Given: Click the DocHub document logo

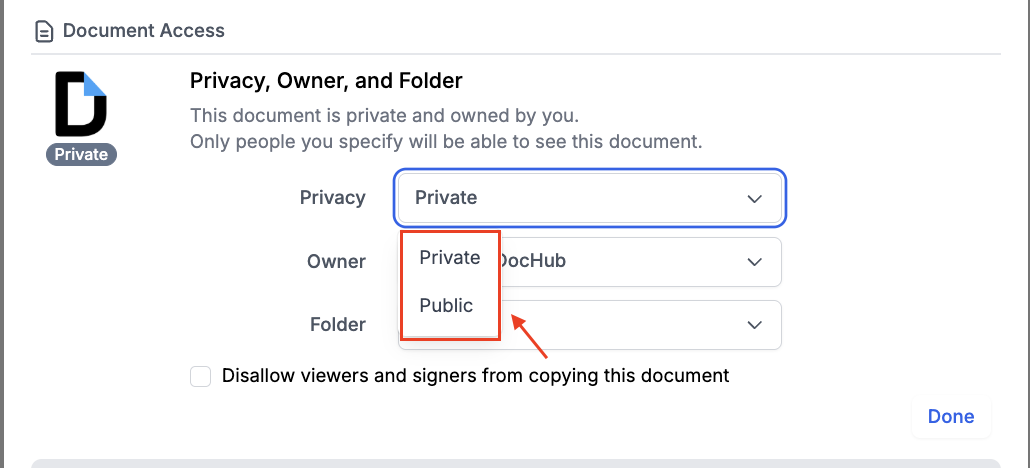Looking at the screenshot, I should (x=81, y=103).
